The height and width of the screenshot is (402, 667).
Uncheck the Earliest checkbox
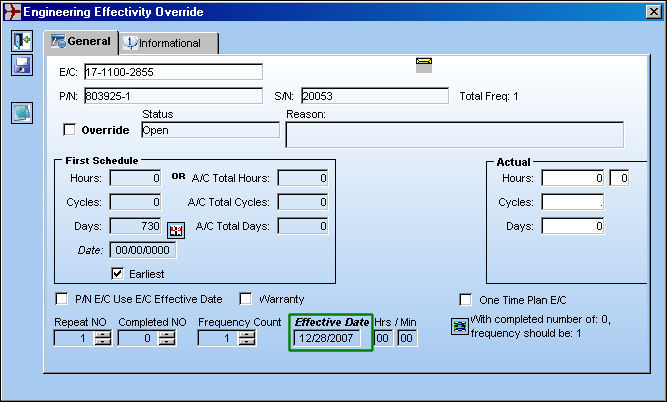[x=117, y=274]
